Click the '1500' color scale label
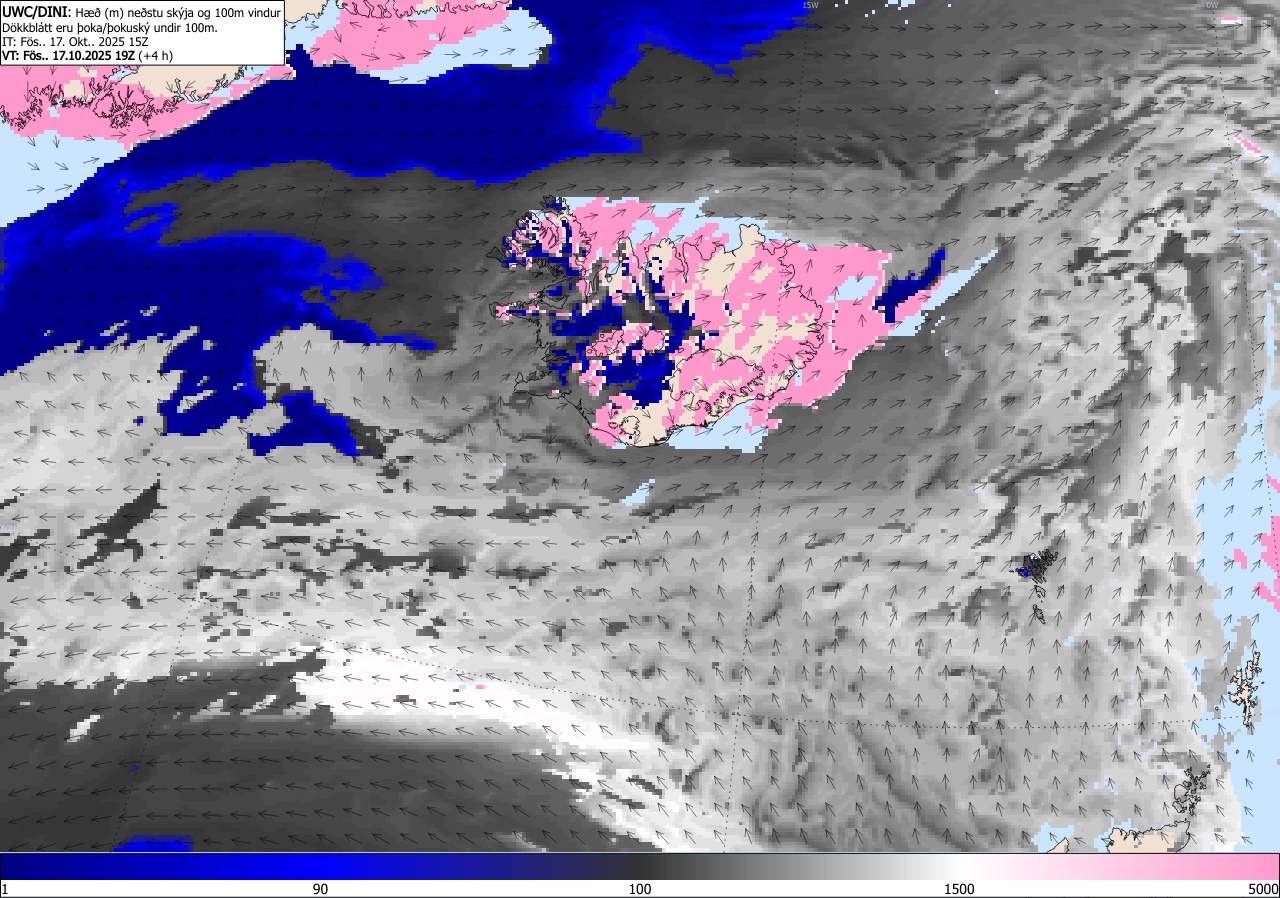 (x=960, y=889)
